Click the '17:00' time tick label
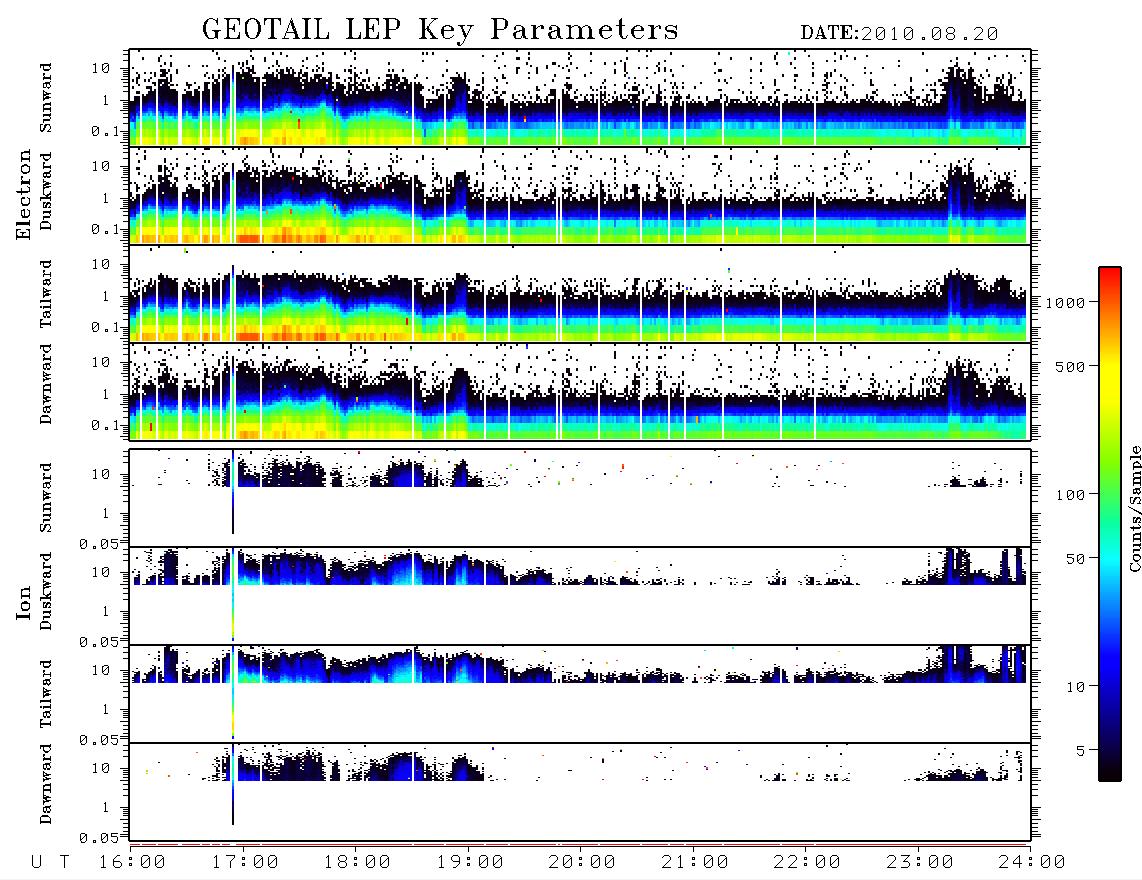 (245, 863)
